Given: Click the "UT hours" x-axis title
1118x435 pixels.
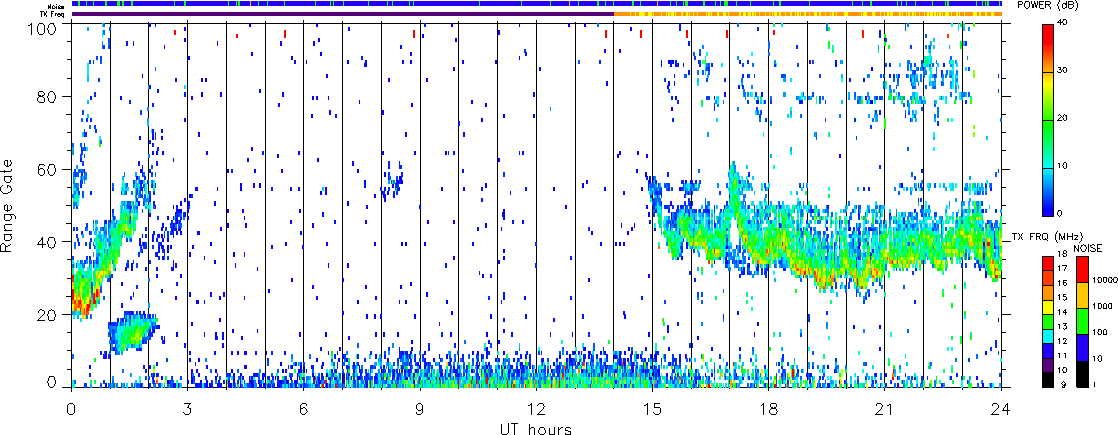Looking at the screenshot, I should (x=536, y=428).
